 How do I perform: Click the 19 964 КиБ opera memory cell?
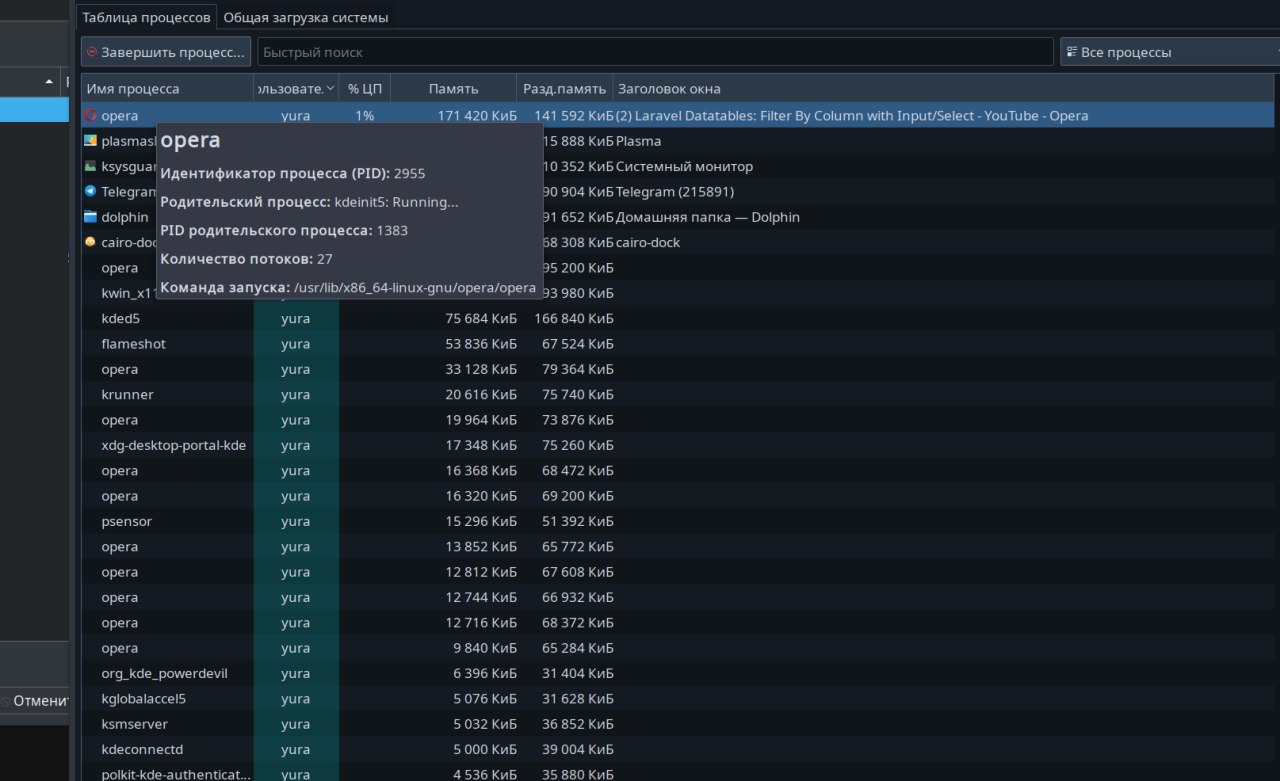tap(481, 420)
